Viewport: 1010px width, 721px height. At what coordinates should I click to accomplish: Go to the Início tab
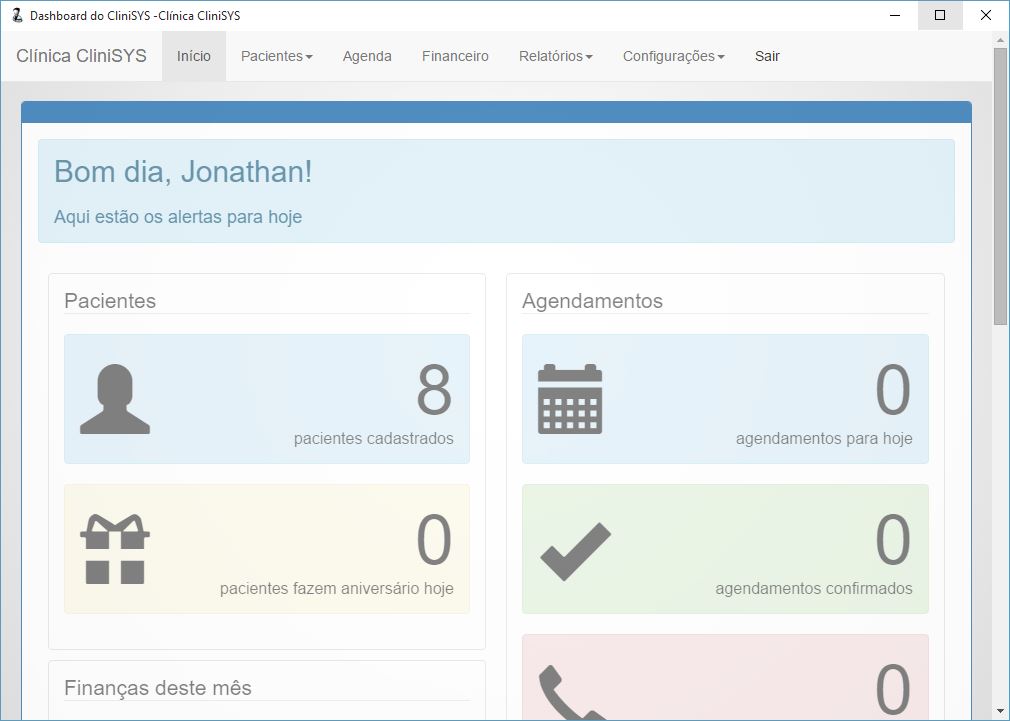(x=194, y=56)
